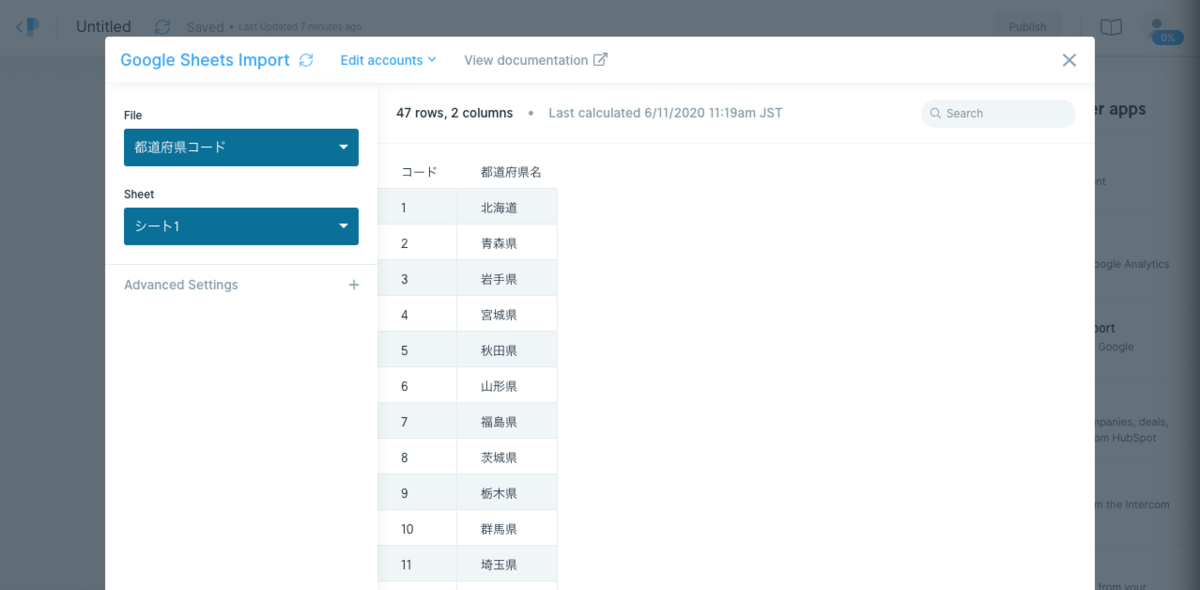This screenshot has height=590, width=1200.
Task: Click code cell 10 in the 群馬県 row
Action: [417, 529]
